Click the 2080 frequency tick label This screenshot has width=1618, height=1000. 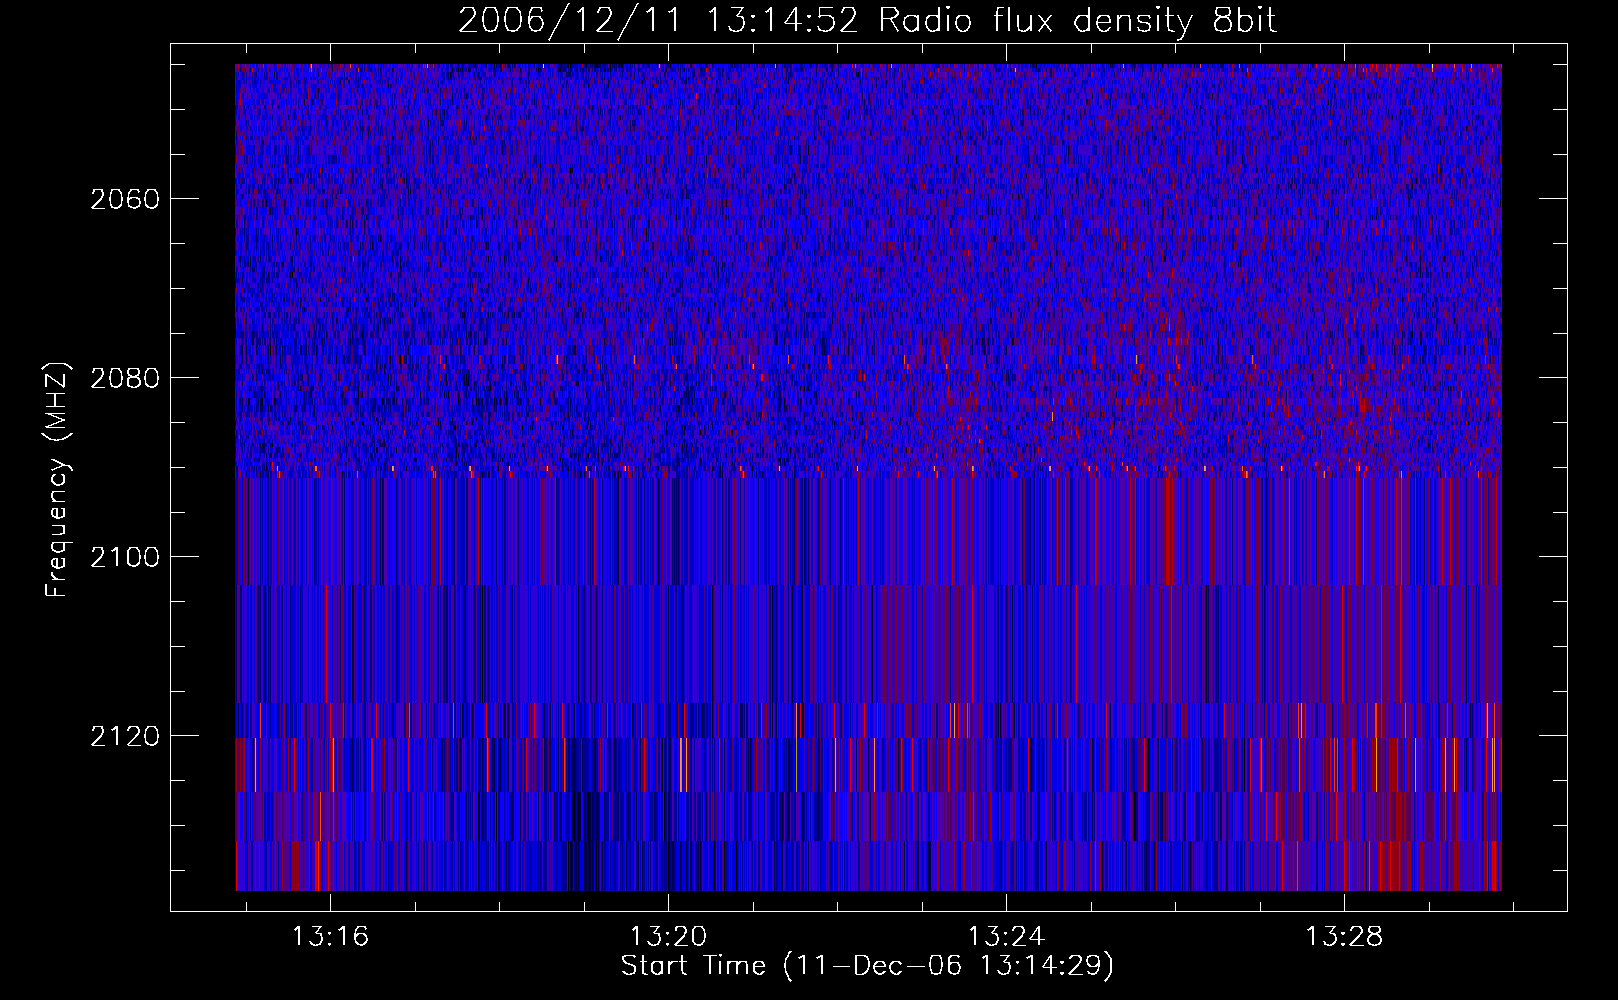click(x=125, y=378)
